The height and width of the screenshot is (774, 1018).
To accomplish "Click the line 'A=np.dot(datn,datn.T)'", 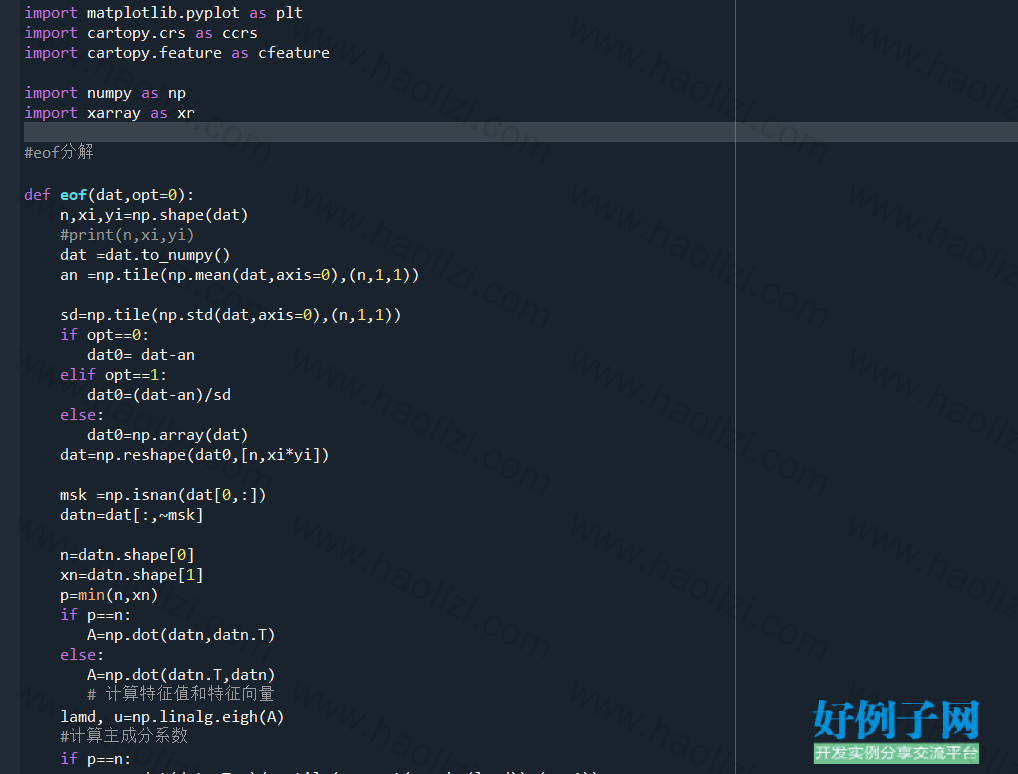I will tap(181, 635).
